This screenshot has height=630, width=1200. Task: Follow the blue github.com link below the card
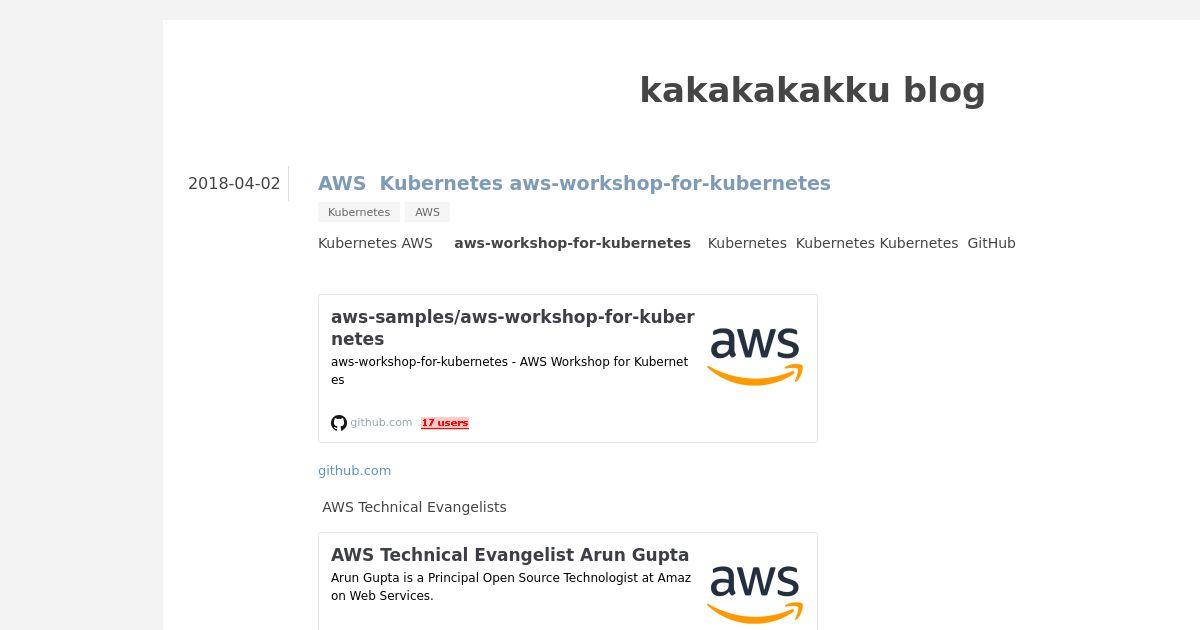click(355, 471)
